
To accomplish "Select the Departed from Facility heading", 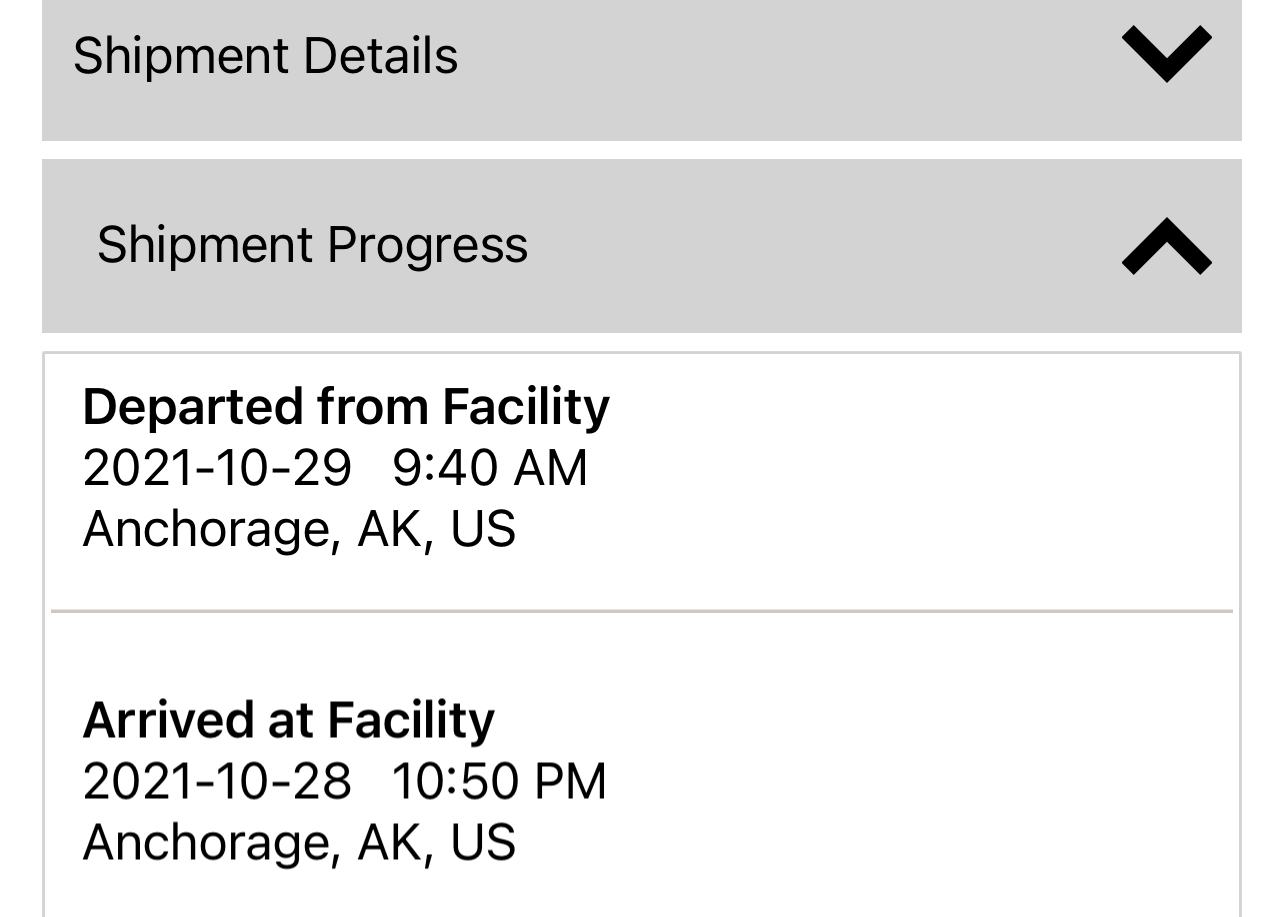I will coord(346,407).
